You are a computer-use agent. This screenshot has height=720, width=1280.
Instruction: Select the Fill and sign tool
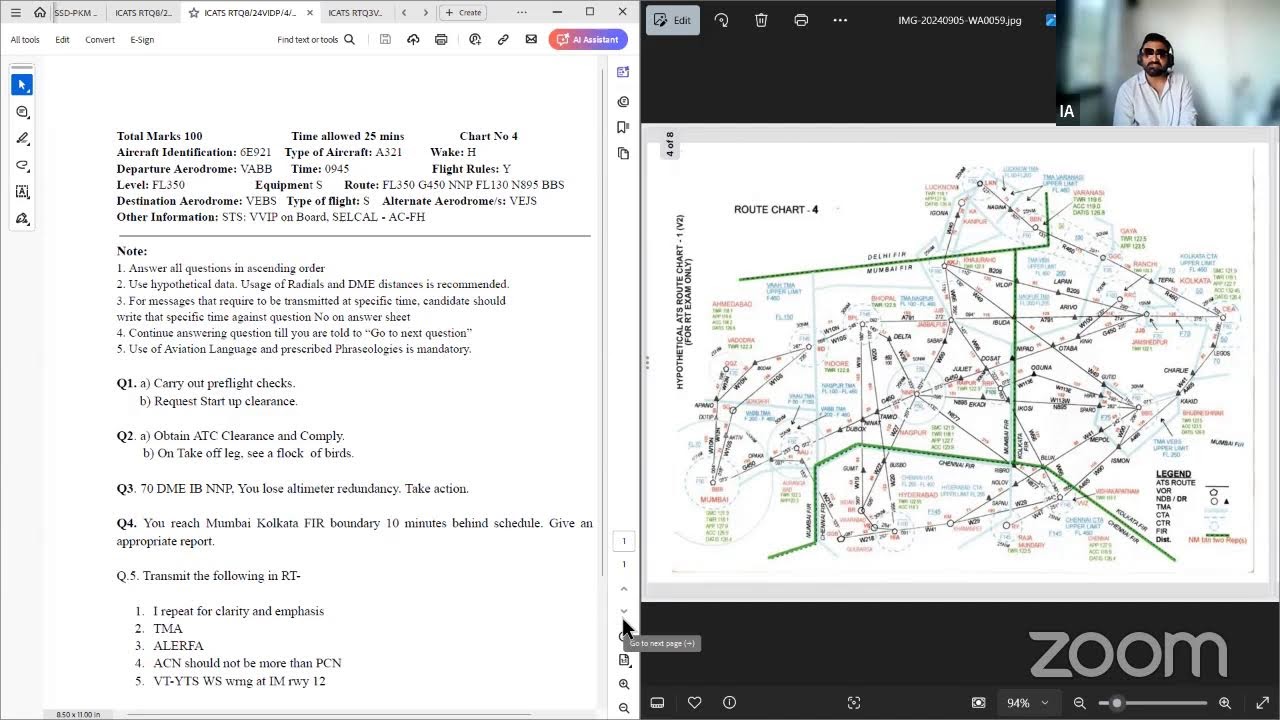click(x=22, y=218)
